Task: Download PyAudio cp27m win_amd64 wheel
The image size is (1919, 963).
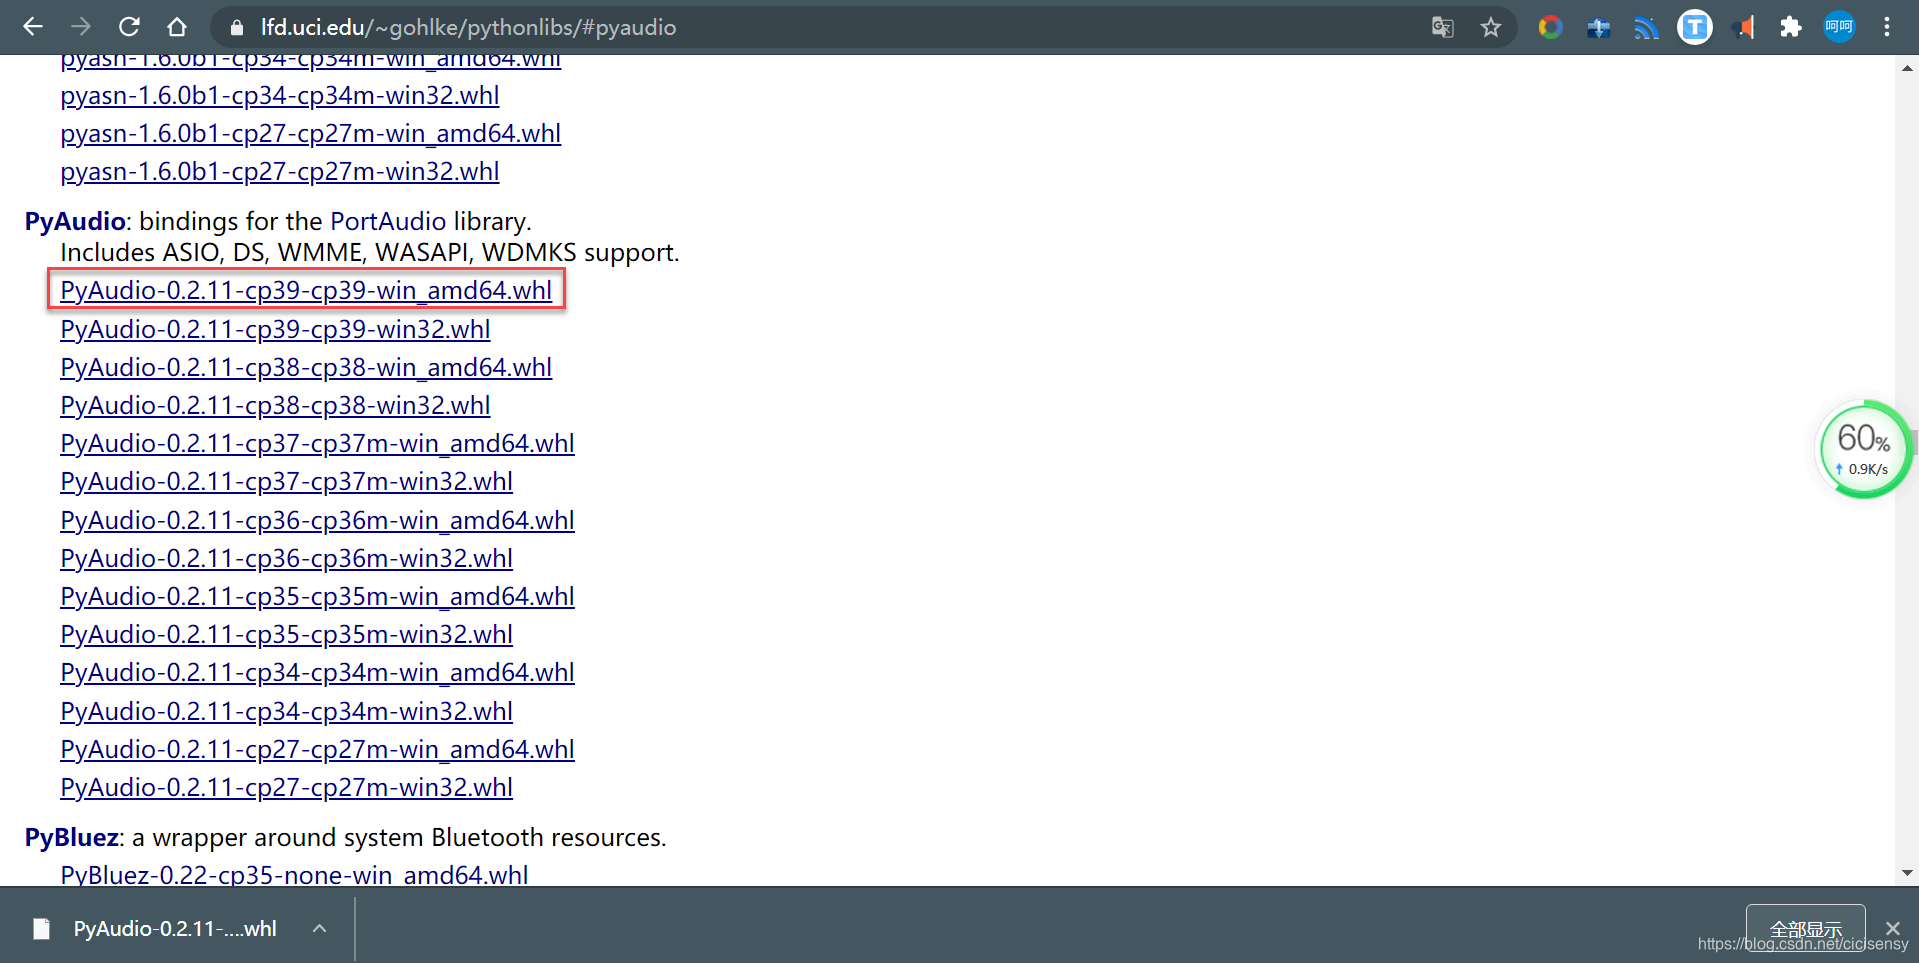Action: pos(317,749)
